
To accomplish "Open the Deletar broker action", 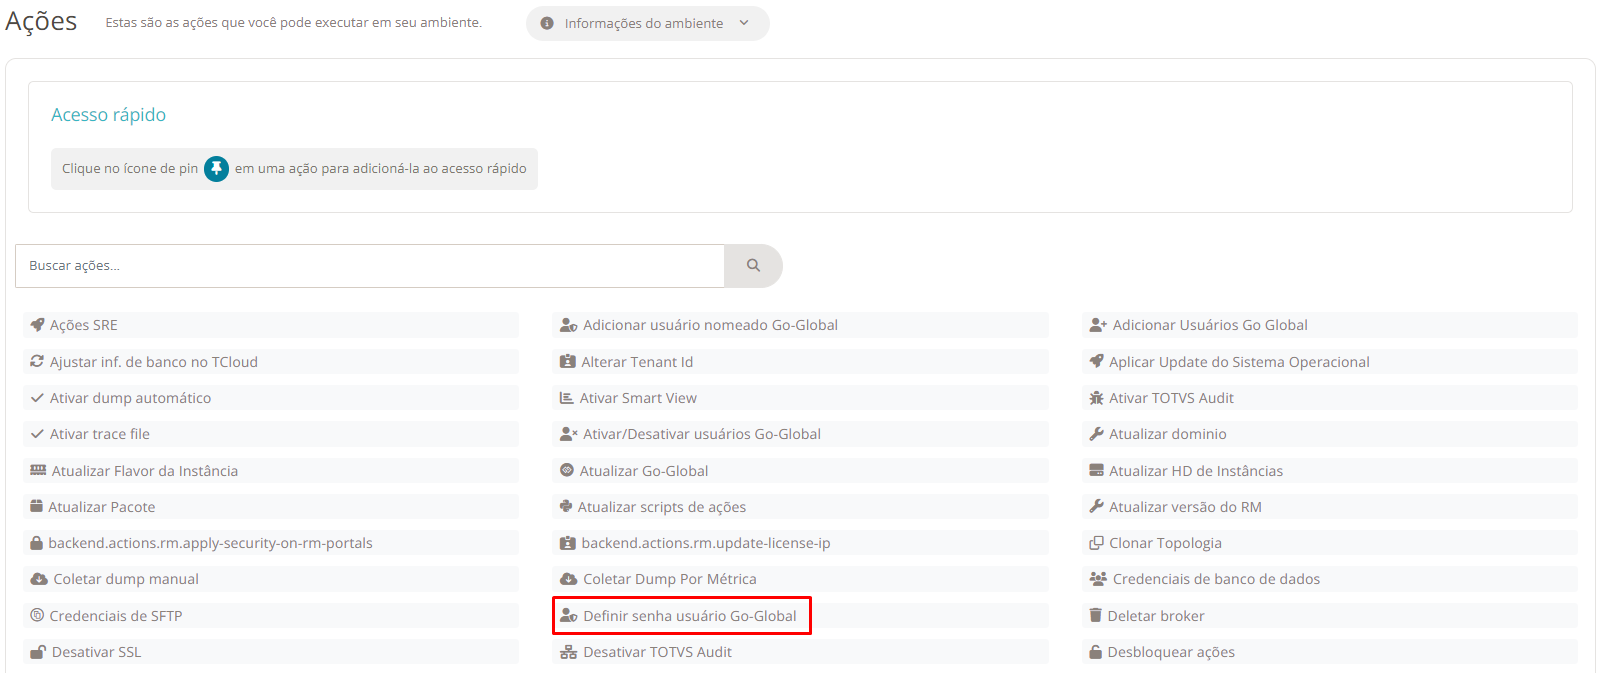I will coord(1329,615).
